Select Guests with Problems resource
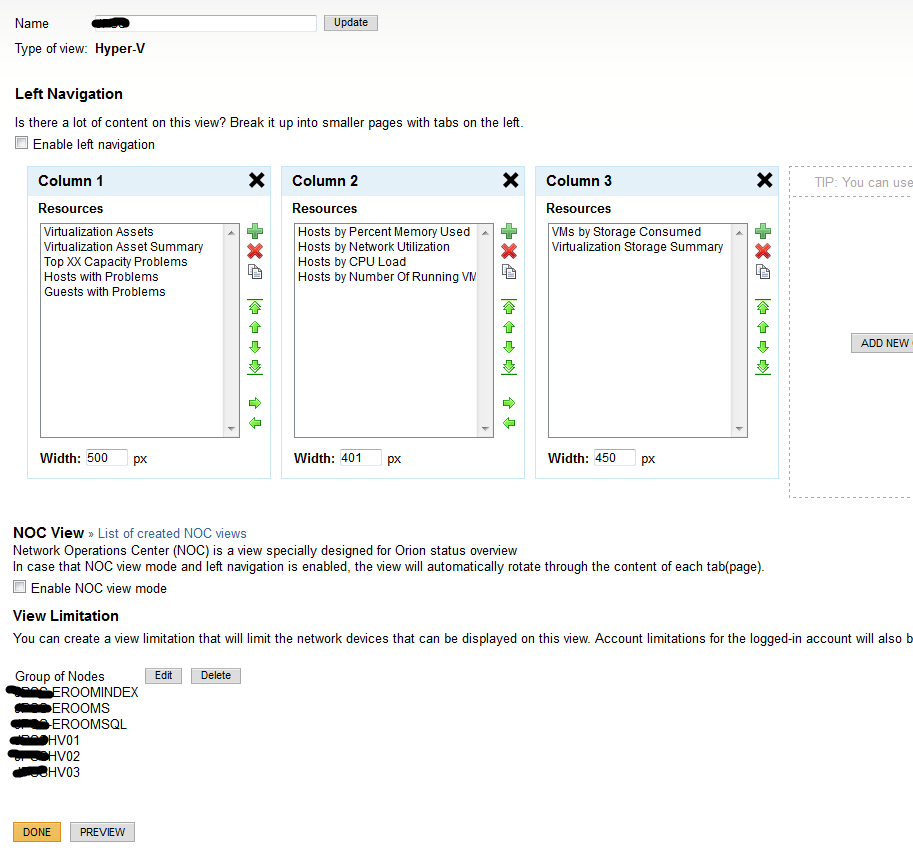The height and width of the screenshot is (862, 913). (104, 292)
